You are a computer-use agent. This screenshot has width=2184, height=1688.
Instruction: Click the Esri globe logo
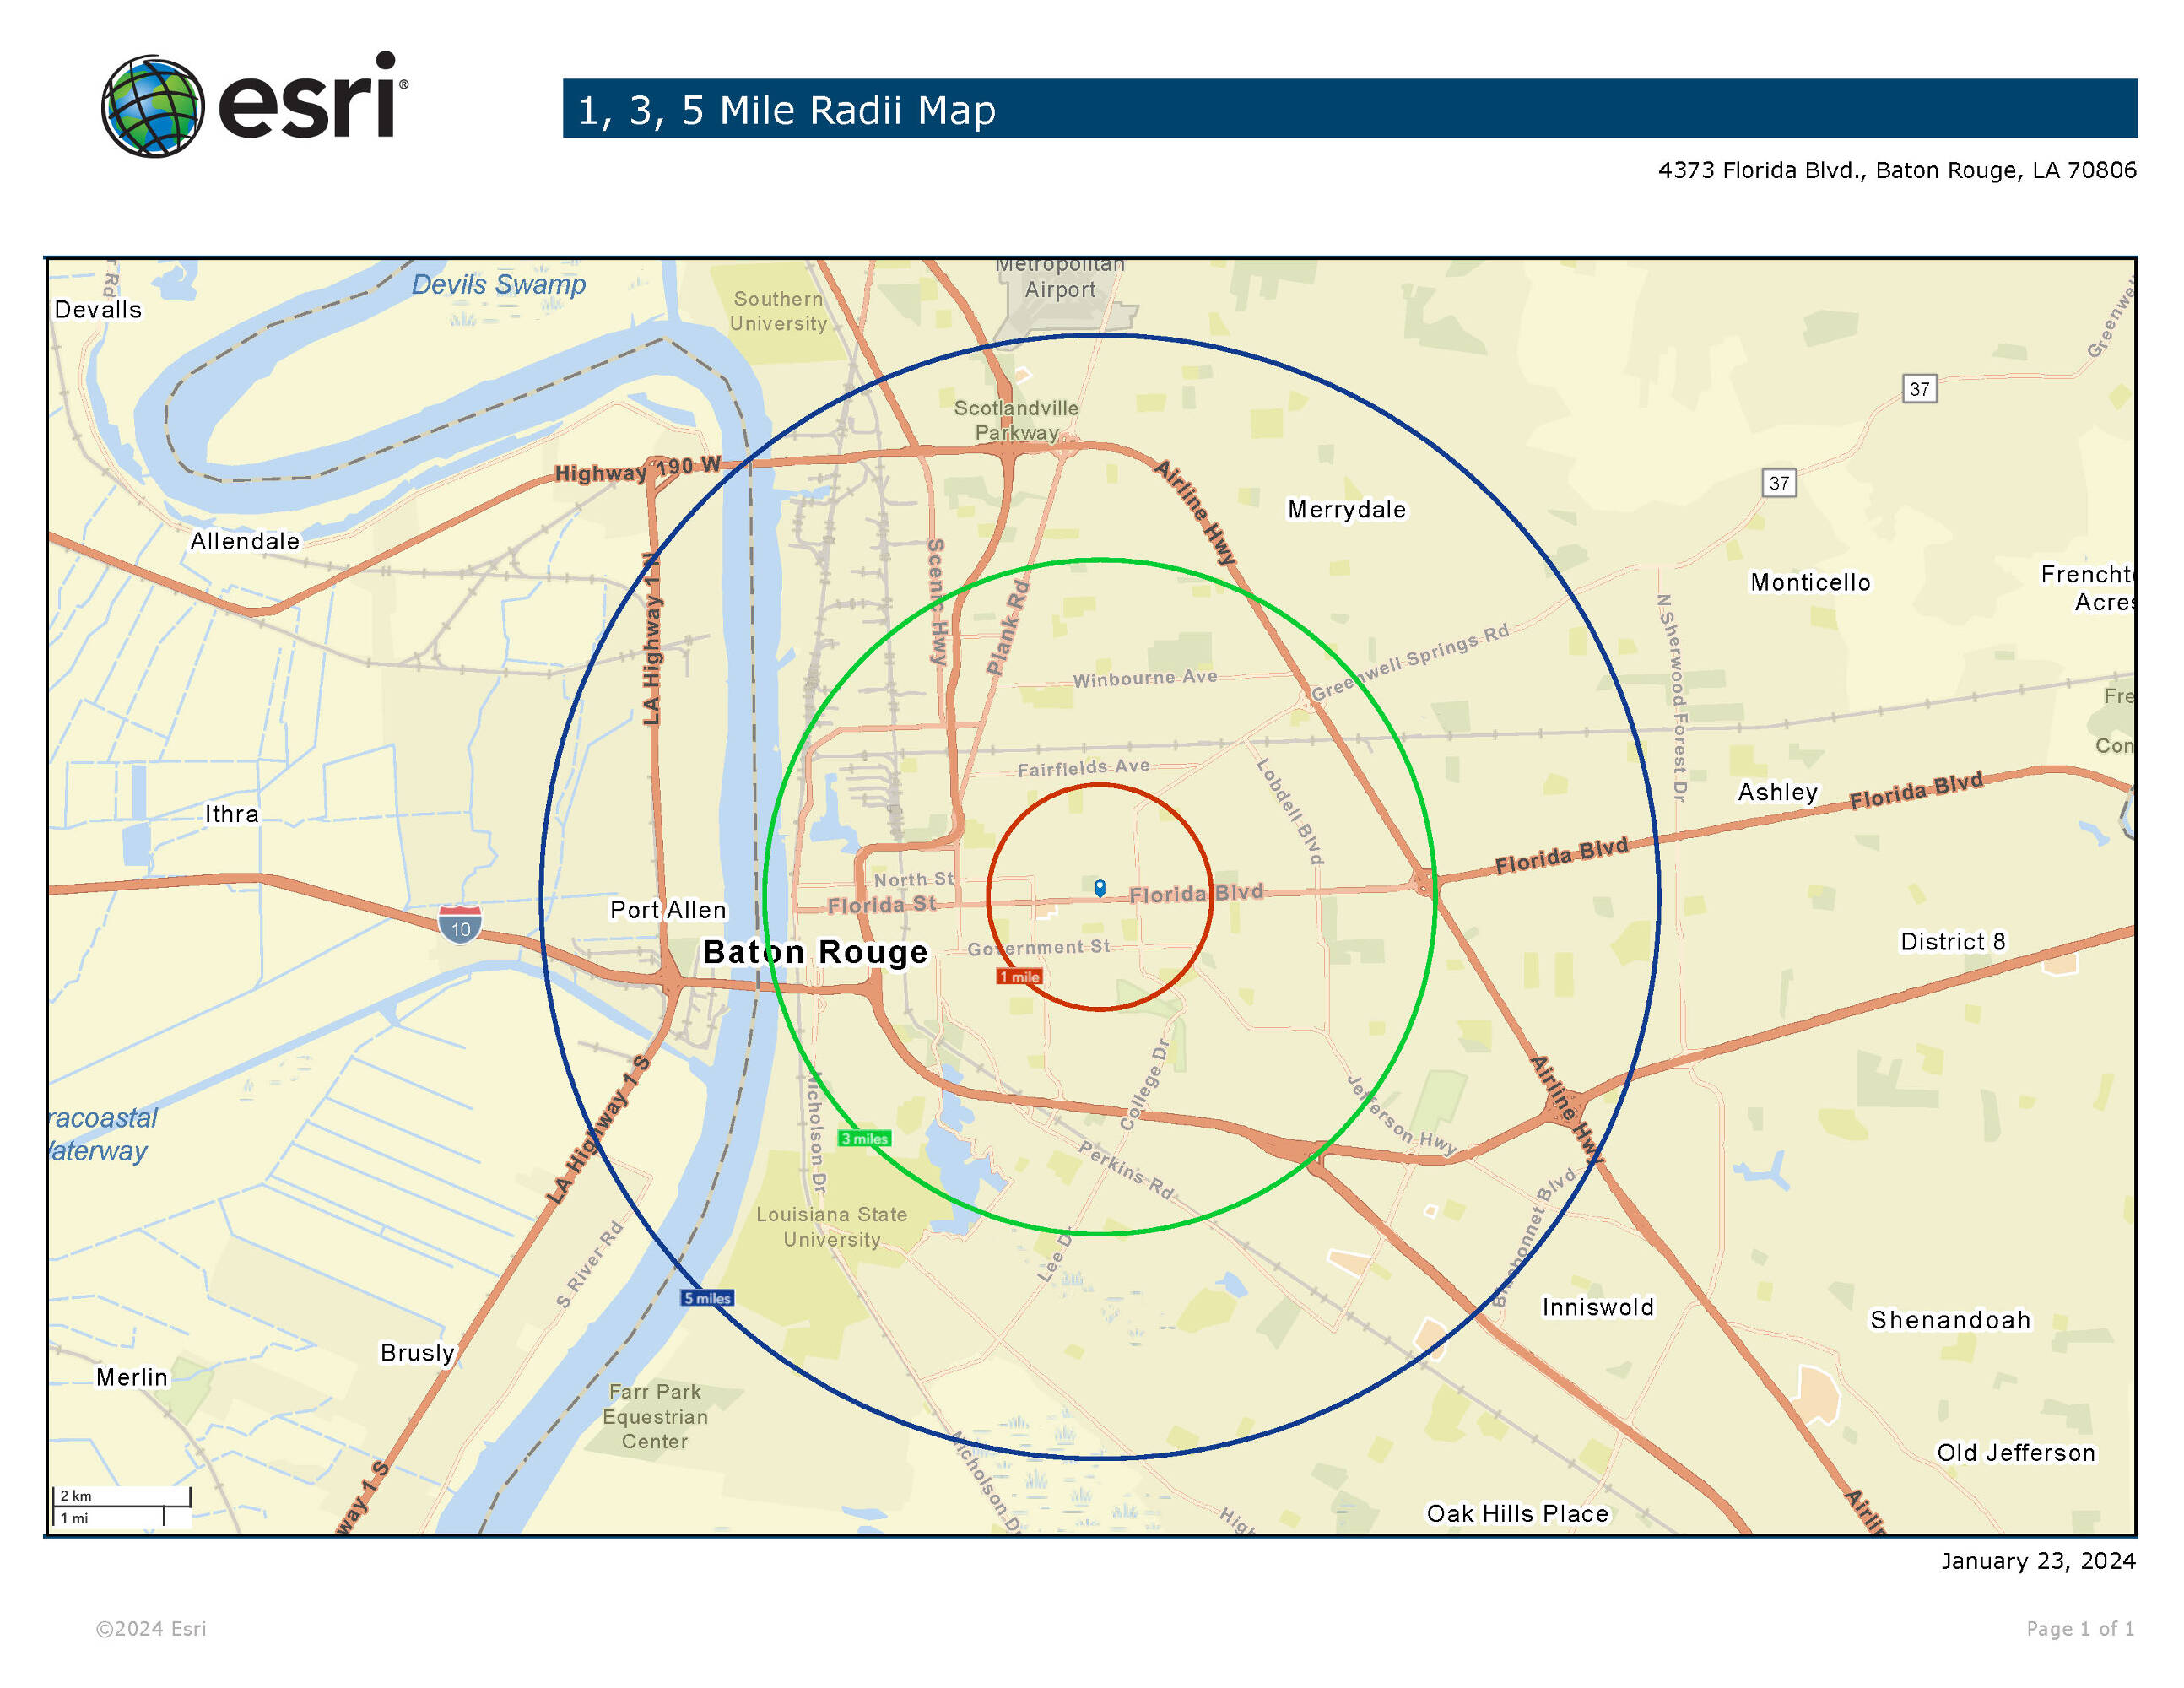click(x=153, y=106)
